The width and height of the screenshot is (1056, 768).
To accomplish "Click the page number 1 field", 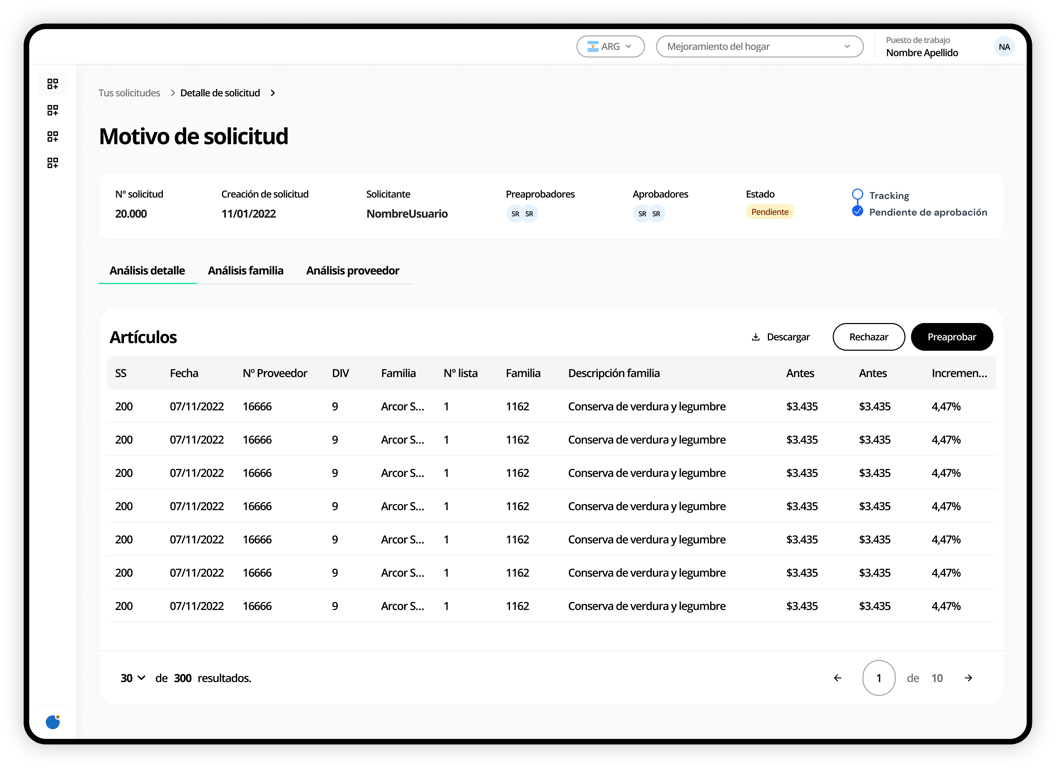I will pyautogui.click(x=878, y=678).
